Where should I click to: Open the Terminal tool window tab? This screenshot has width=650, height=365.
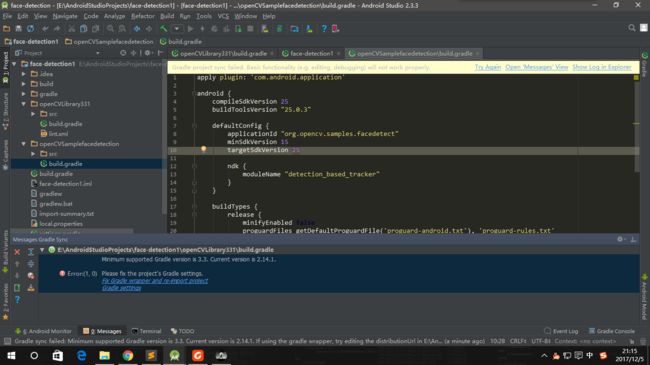coord(146,331)
